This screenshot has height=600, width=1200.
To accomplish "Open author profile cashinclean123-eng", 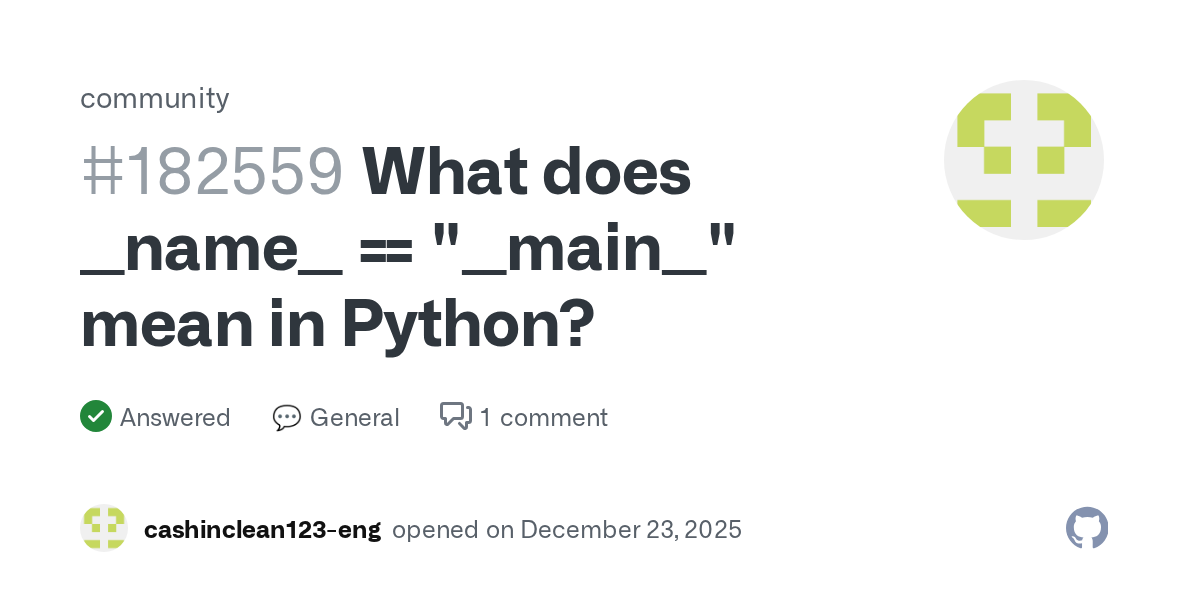I will click(262, 529).
